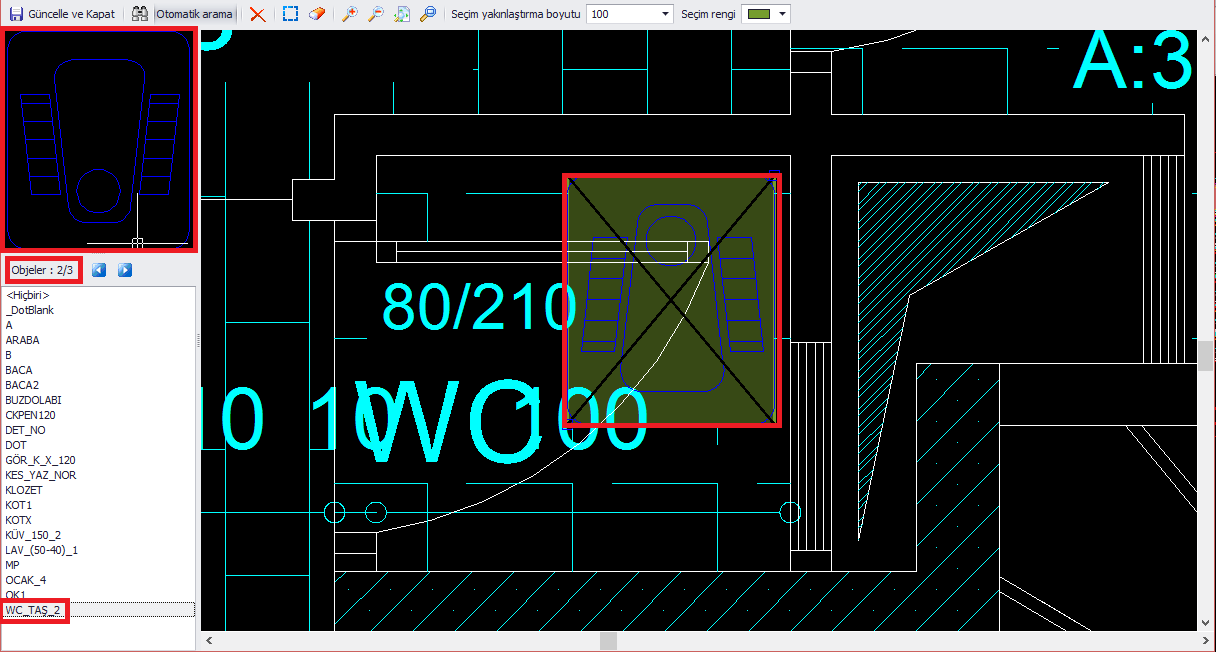Click the red X delete icon
This screenshot has height=652, width=1216.
258,14
